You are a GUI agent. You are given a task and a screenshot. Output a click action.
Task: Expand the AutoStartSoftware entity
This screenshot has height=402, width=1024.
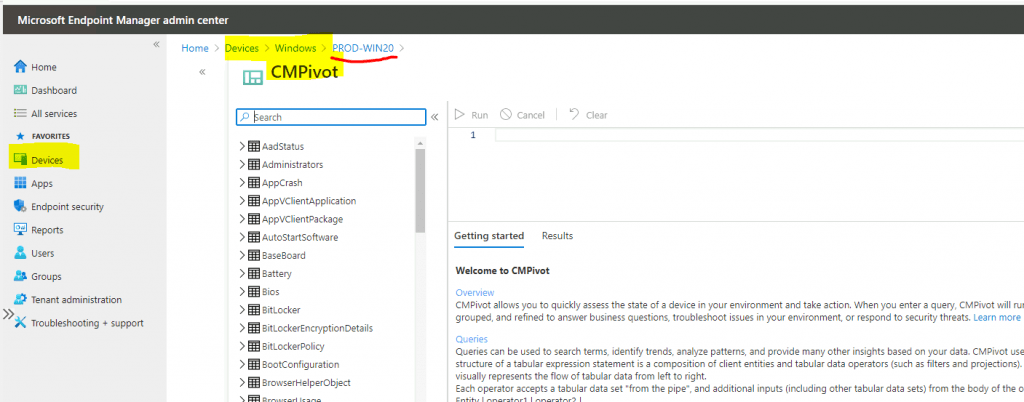tap(242, 238)
